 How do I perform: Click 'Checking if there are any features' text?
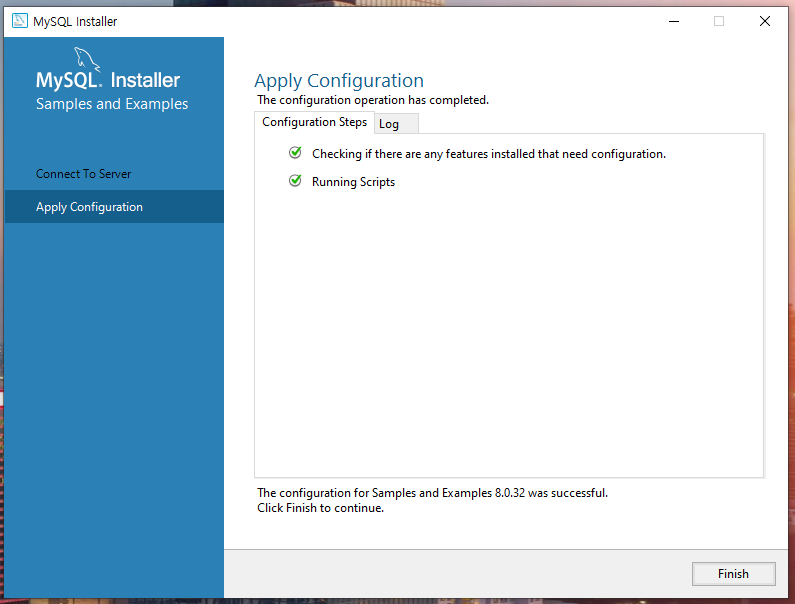coord(489,154)
